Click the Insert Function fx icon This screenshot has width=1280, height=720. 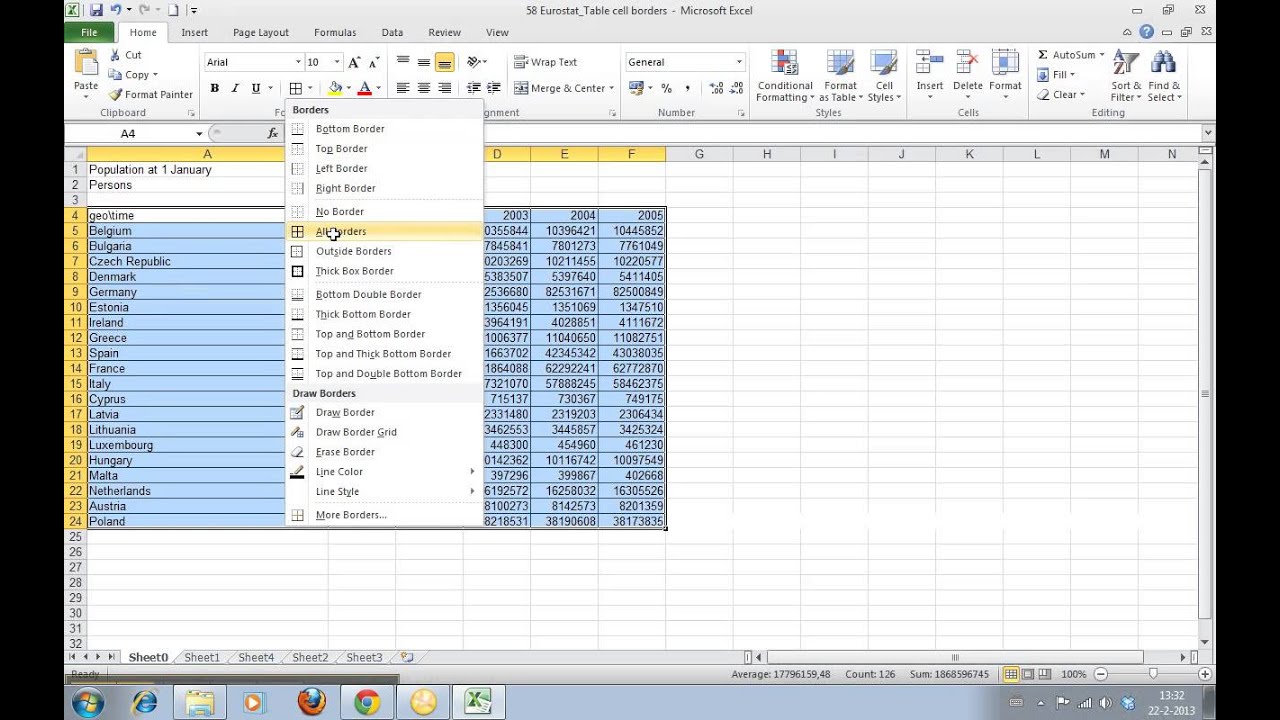pyautogui.click(x=273, y=133)
